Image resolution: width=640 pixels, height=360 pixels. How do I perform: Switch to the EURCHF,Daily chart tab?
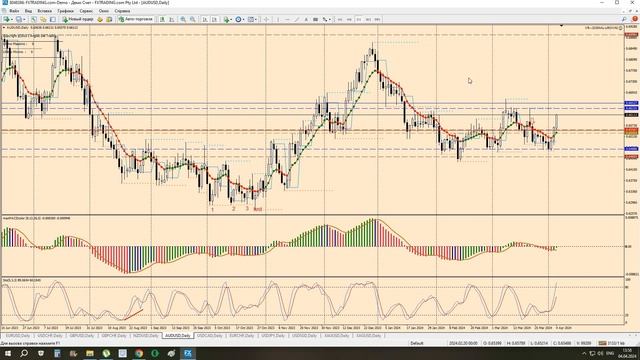pyautogui.click(x=242, y=336)
